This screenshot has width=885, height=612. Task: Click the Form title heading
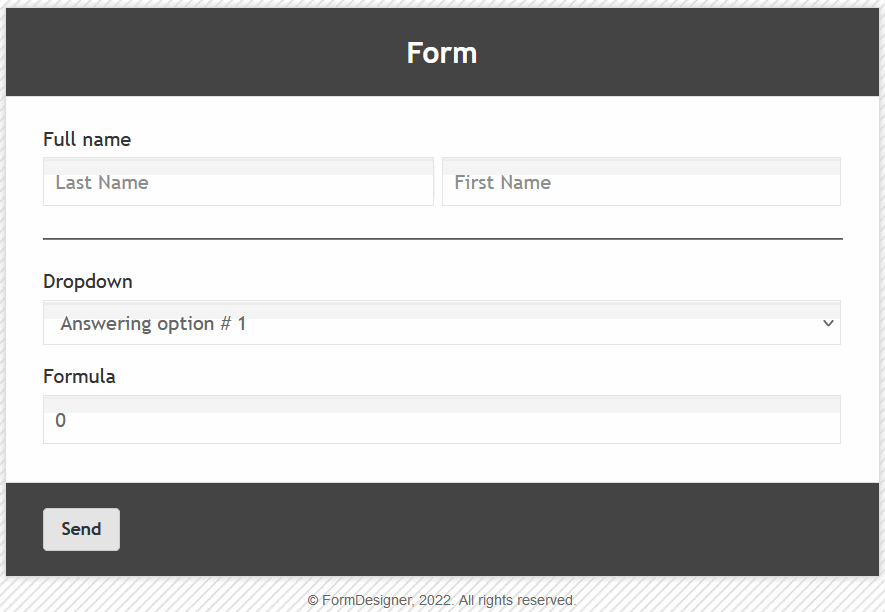(442, 53)
